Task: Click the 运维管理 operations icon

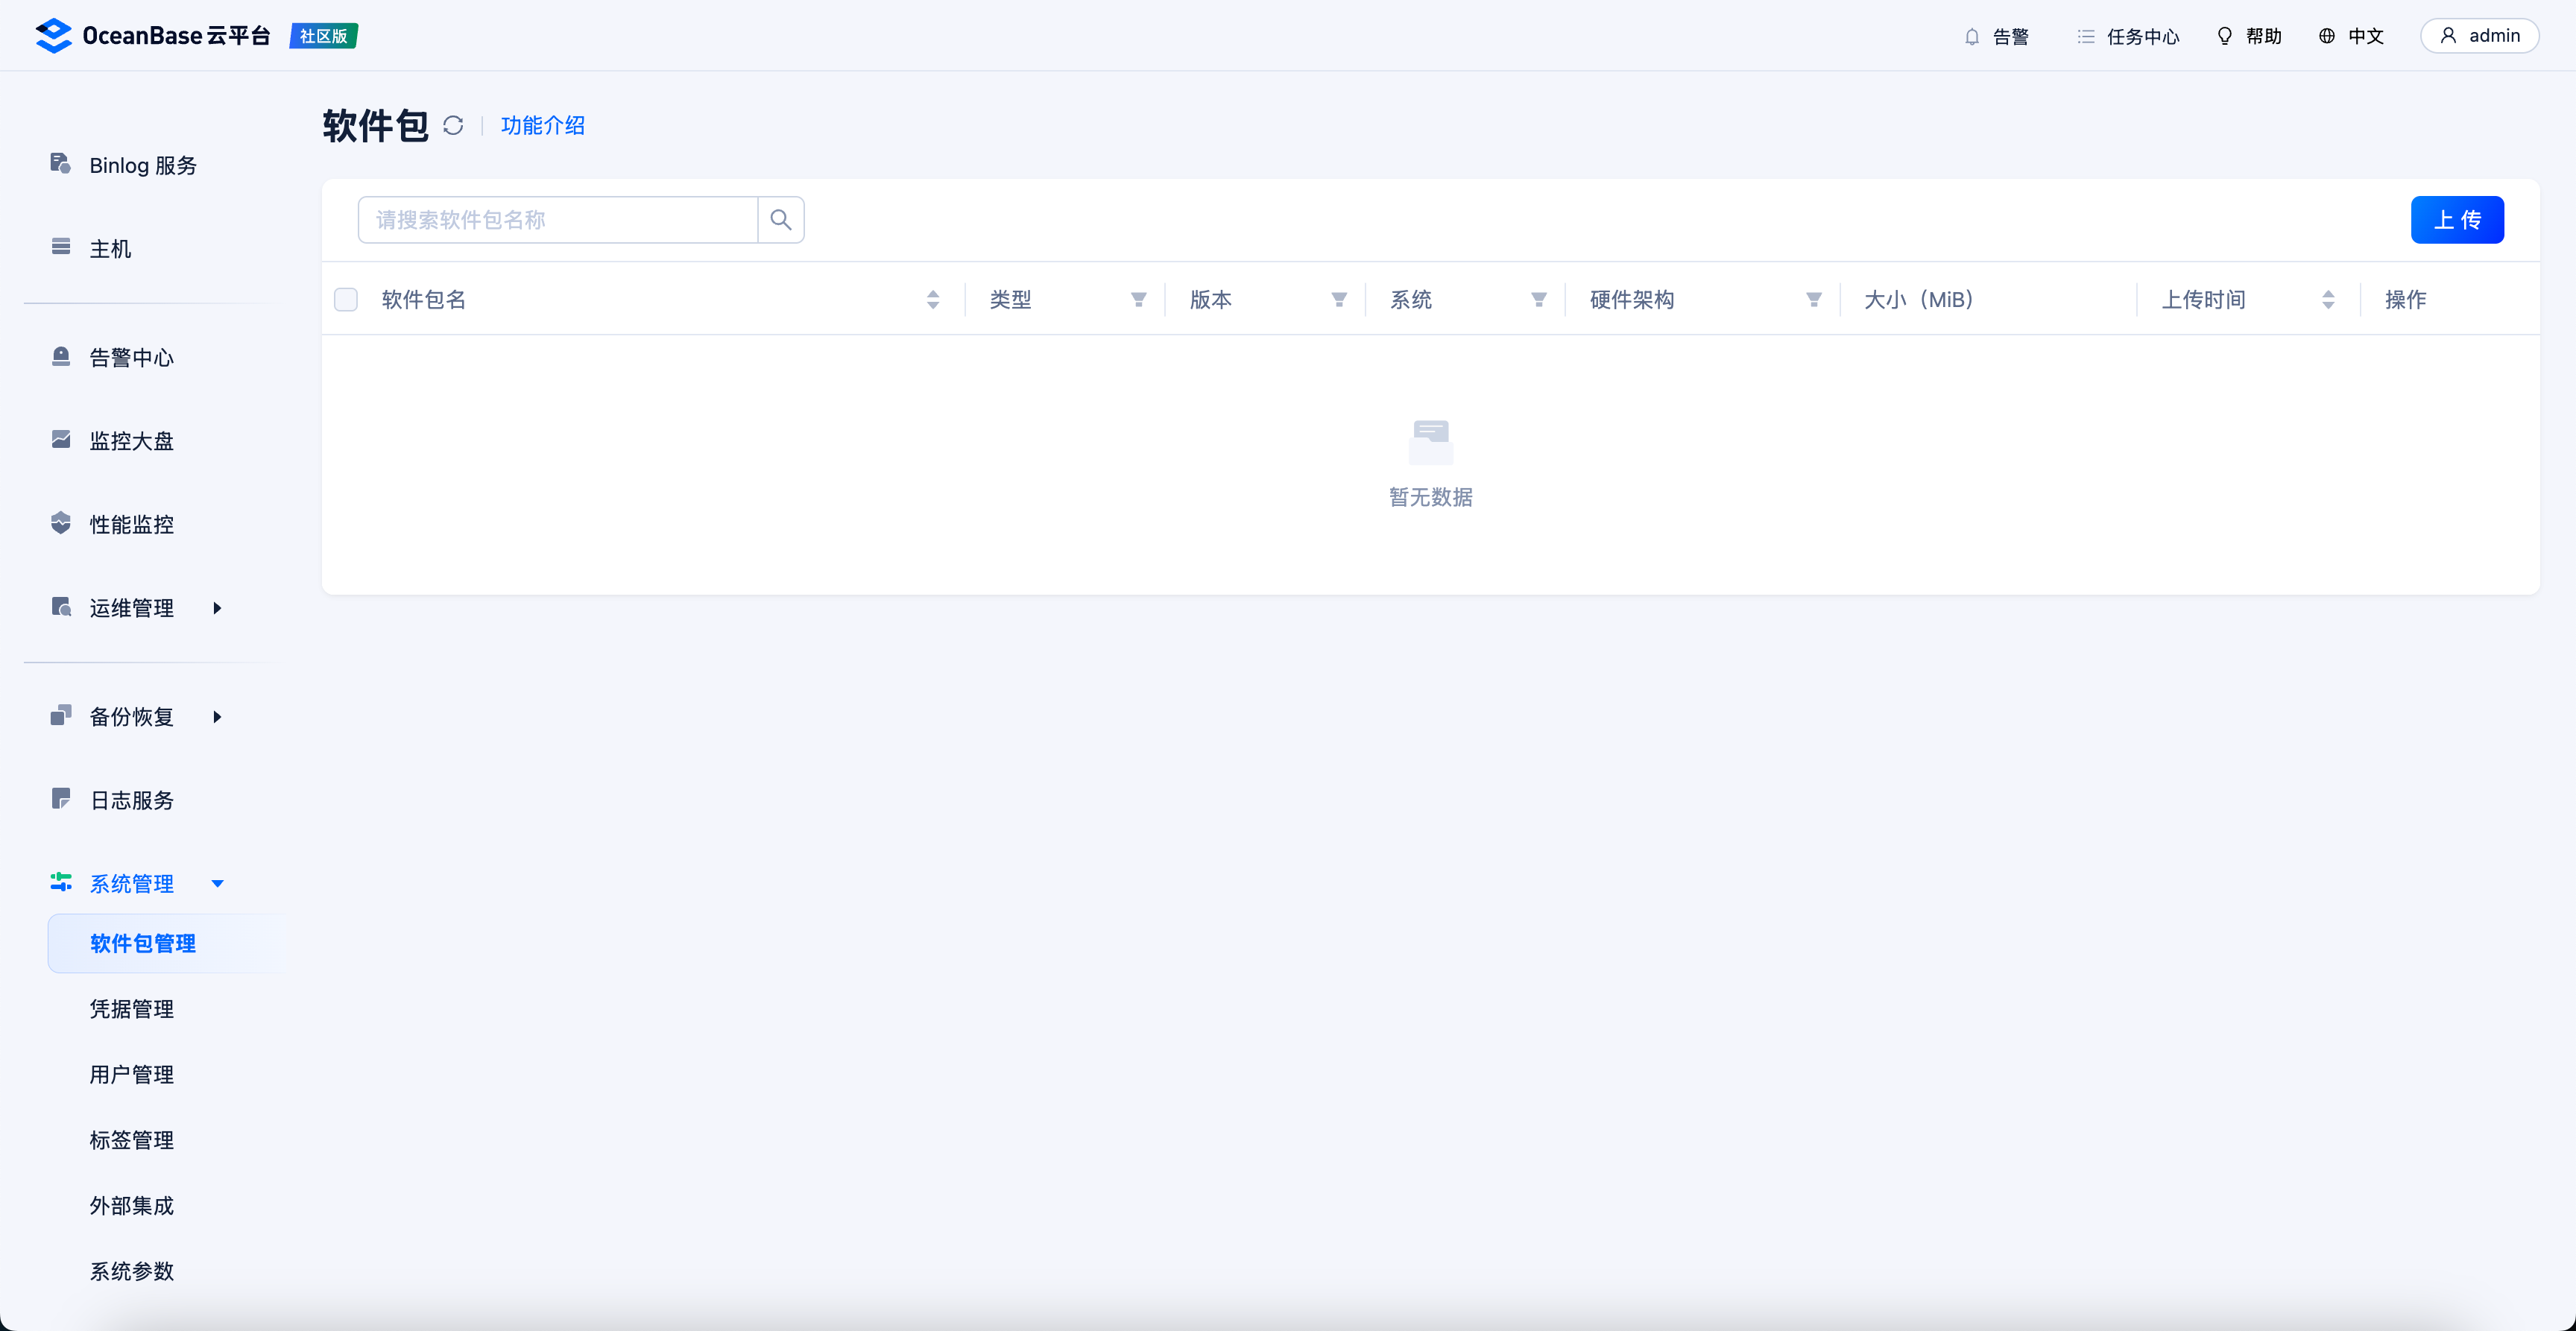Action: (x=61, y=607)
